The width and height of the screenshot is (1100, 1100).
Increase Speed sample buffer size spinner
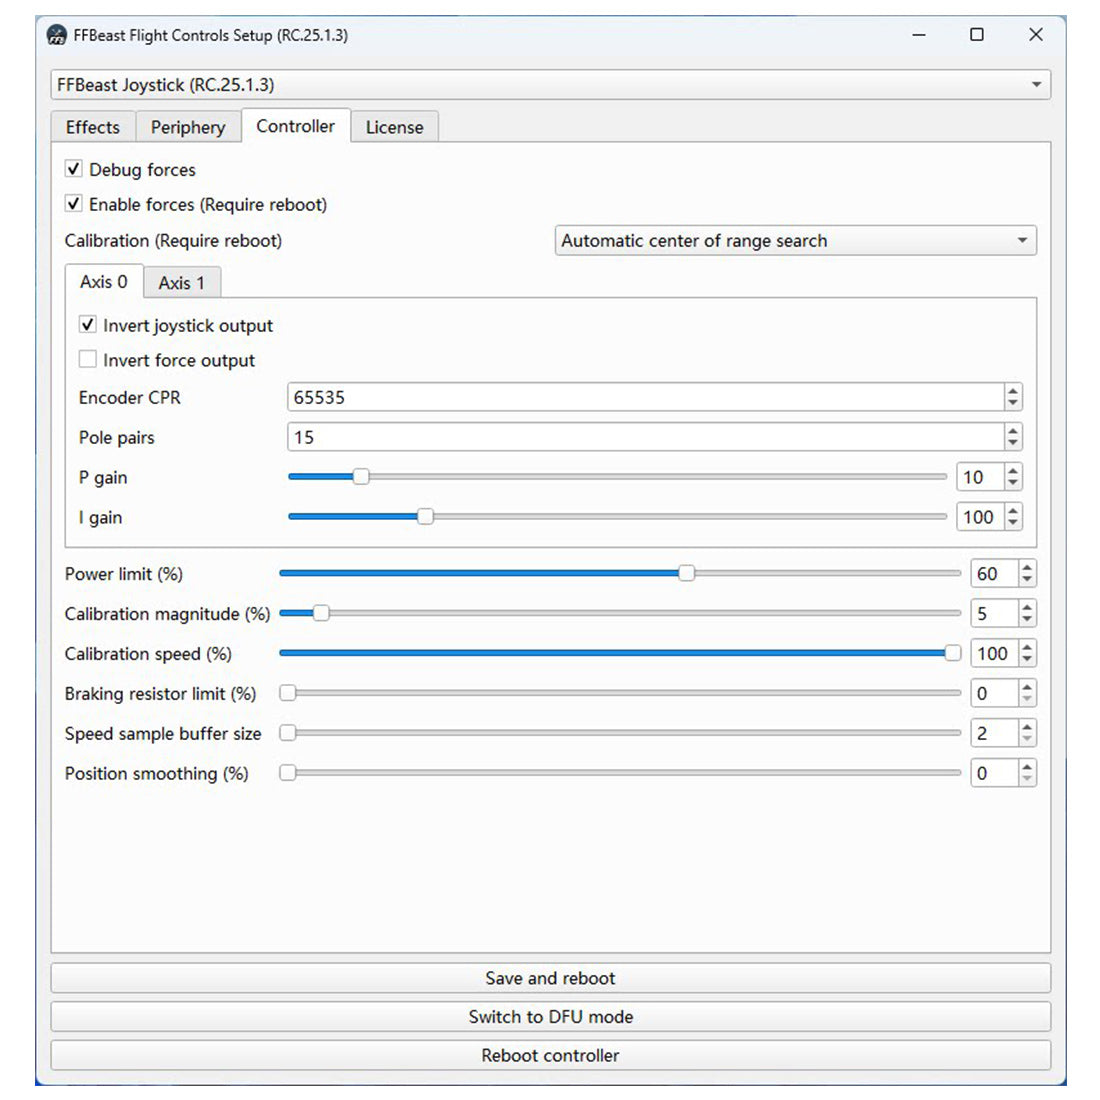tap(1027, 728)
